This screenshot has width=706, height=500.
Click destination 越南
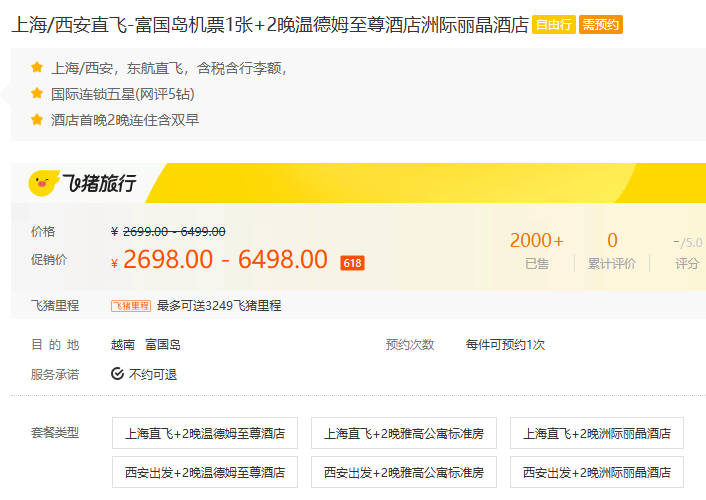tap(123, 345)
